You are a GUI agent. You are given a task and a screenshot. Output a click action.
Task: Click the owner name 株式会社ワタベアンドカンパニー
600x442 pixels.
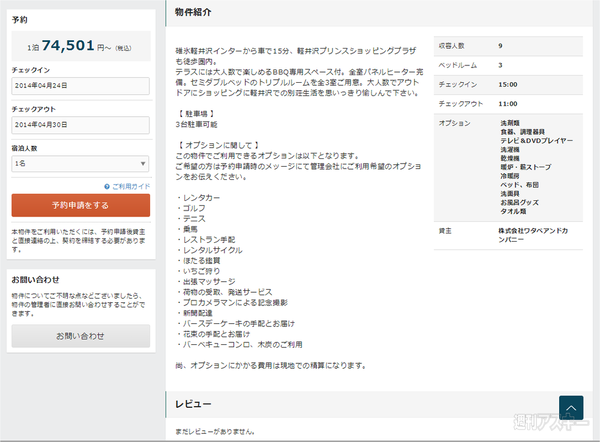(533, 235)
